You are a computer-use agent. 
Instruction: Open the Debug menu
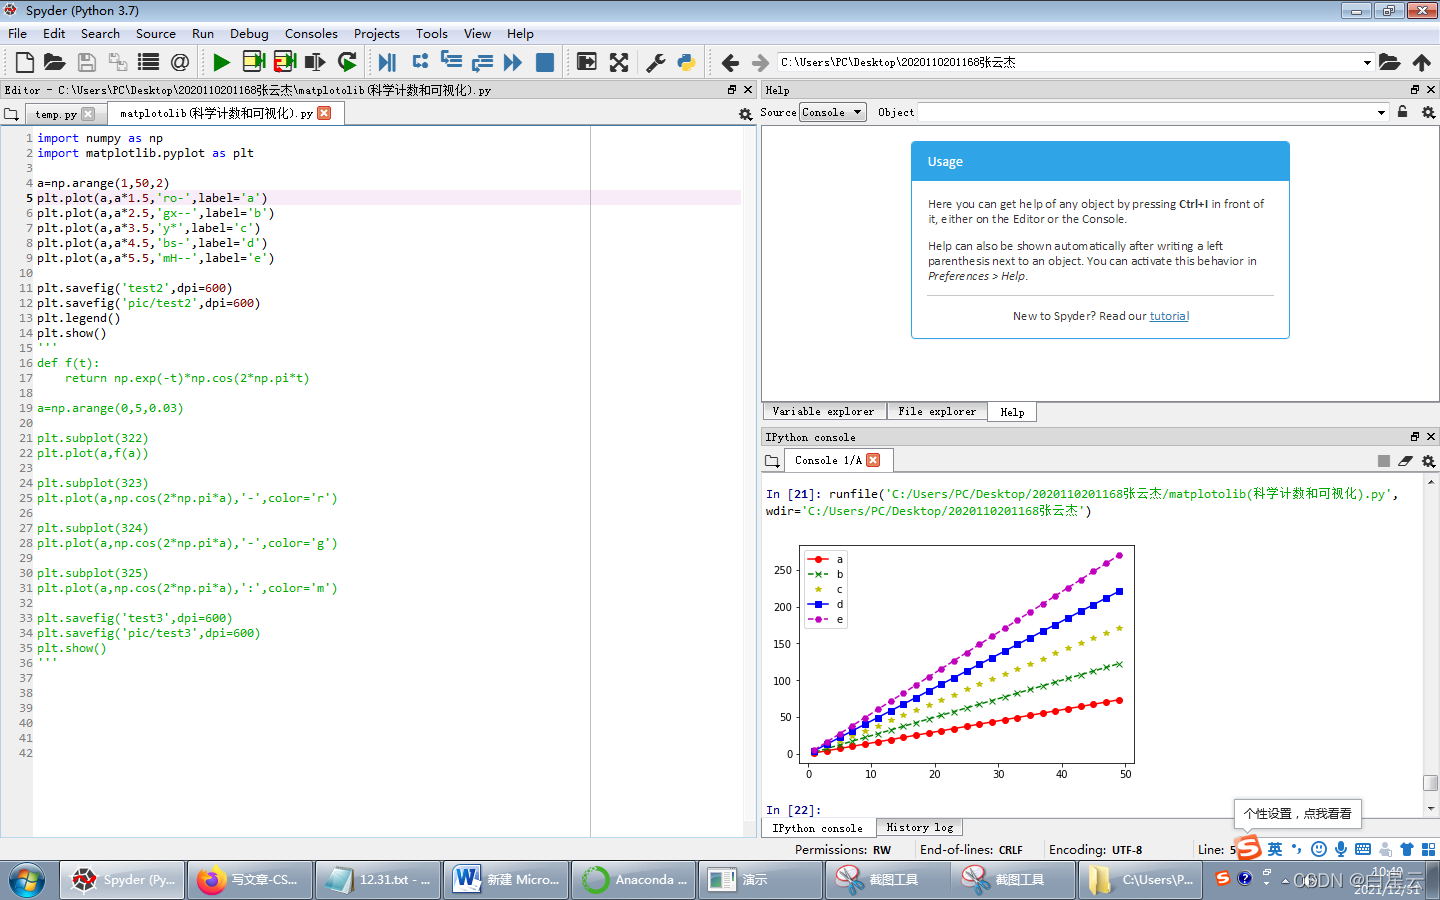click(249, 33)
